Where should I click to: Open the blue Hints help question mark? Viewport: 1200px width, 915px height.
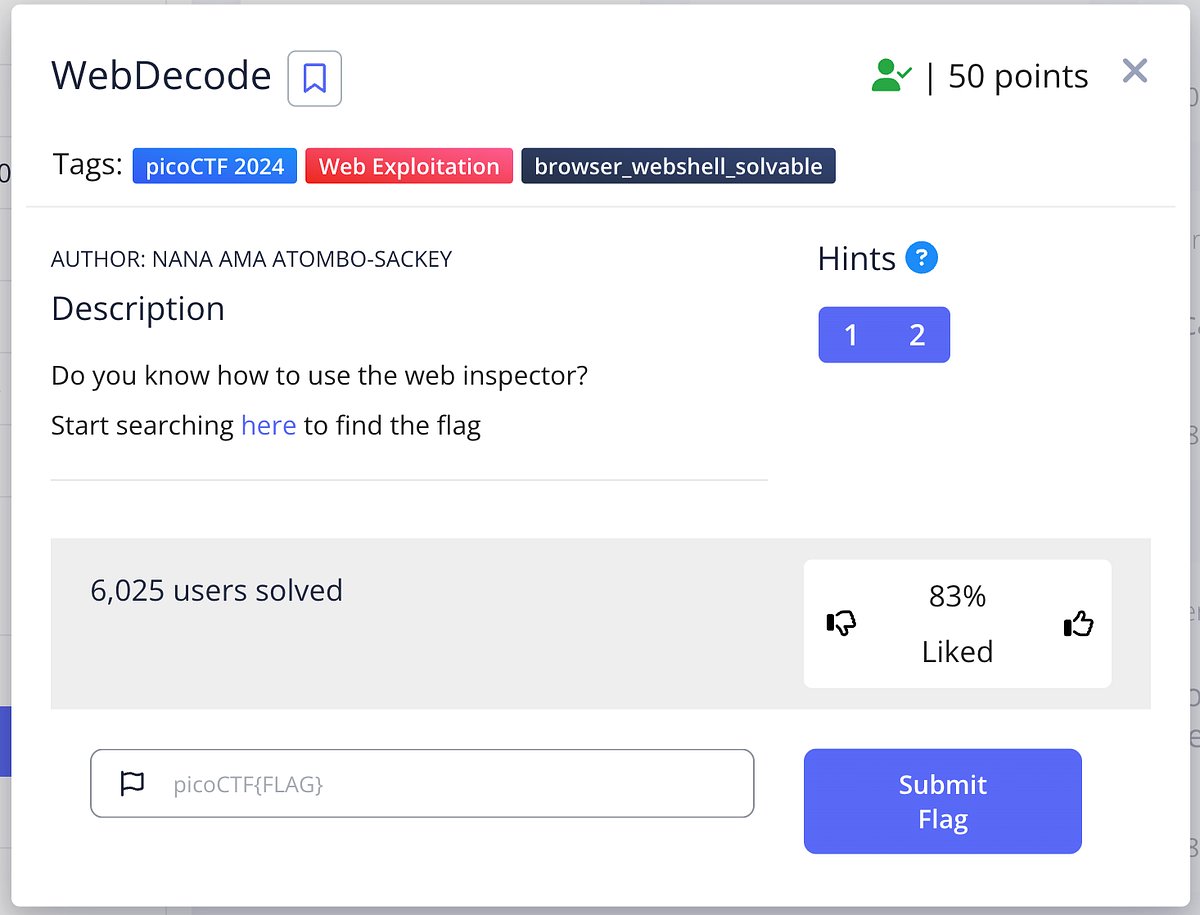click(923, 258)
